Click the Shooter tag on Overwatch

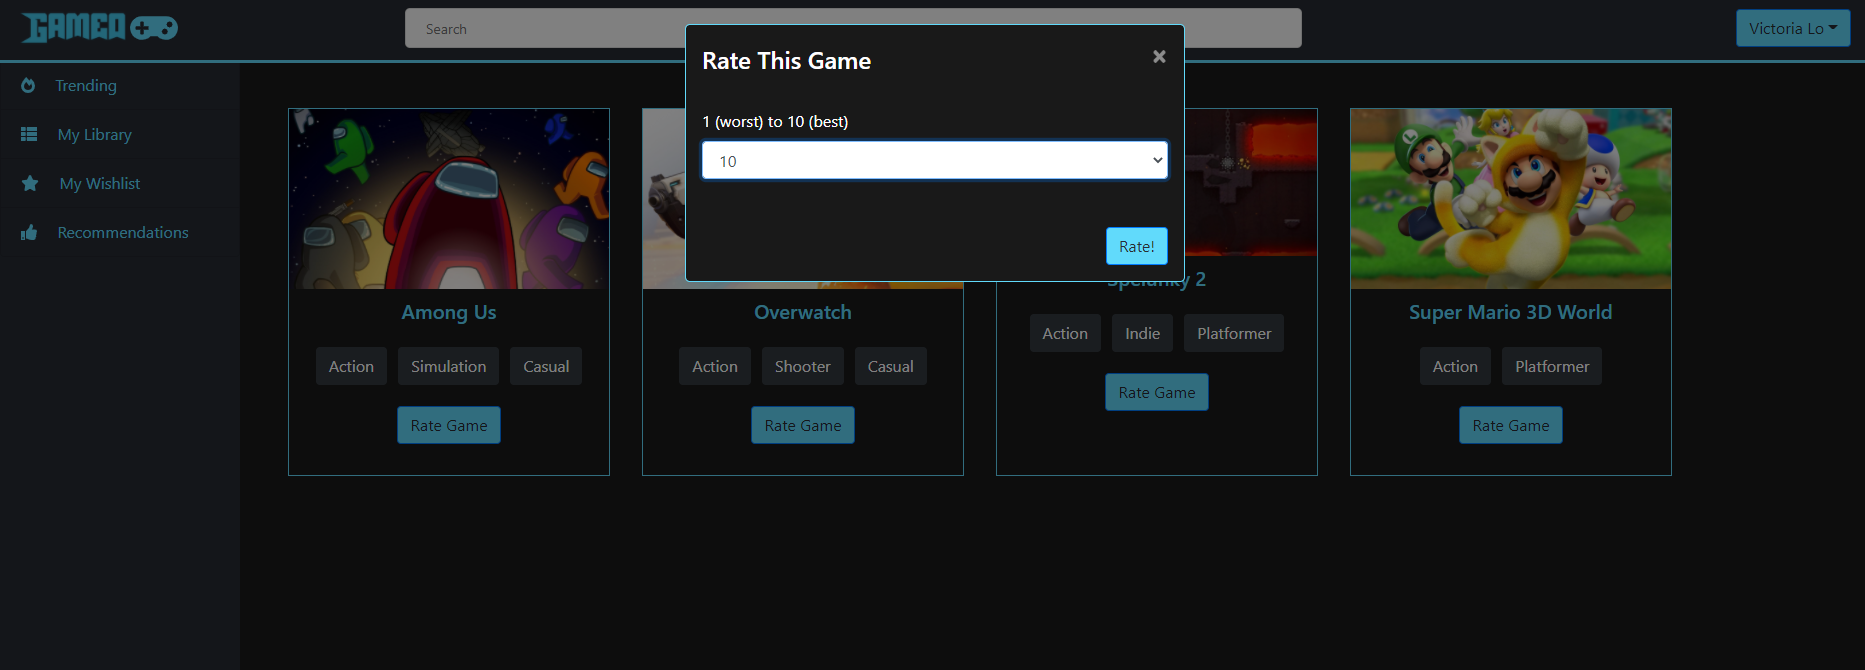pyautogui.click(x=803, y=366)
